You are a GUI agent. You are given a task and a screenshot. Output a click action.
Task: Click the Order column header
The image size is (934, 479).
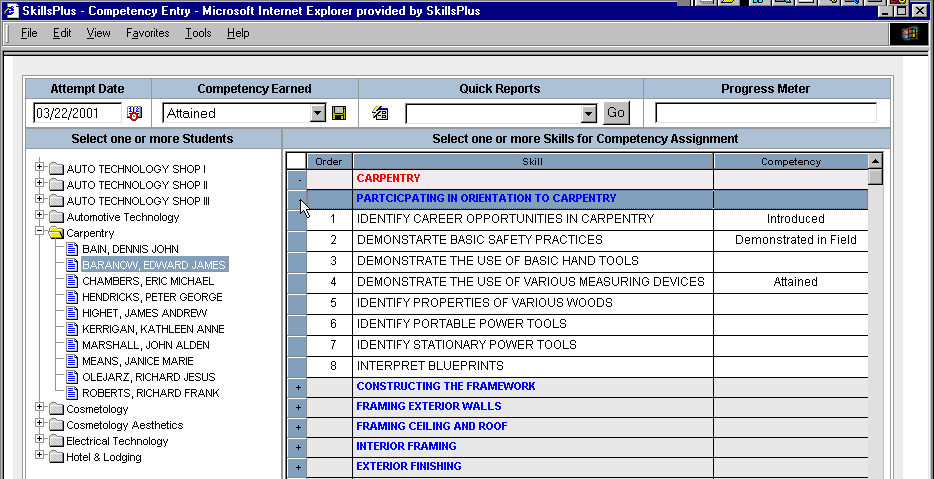[x=329, y=161]
